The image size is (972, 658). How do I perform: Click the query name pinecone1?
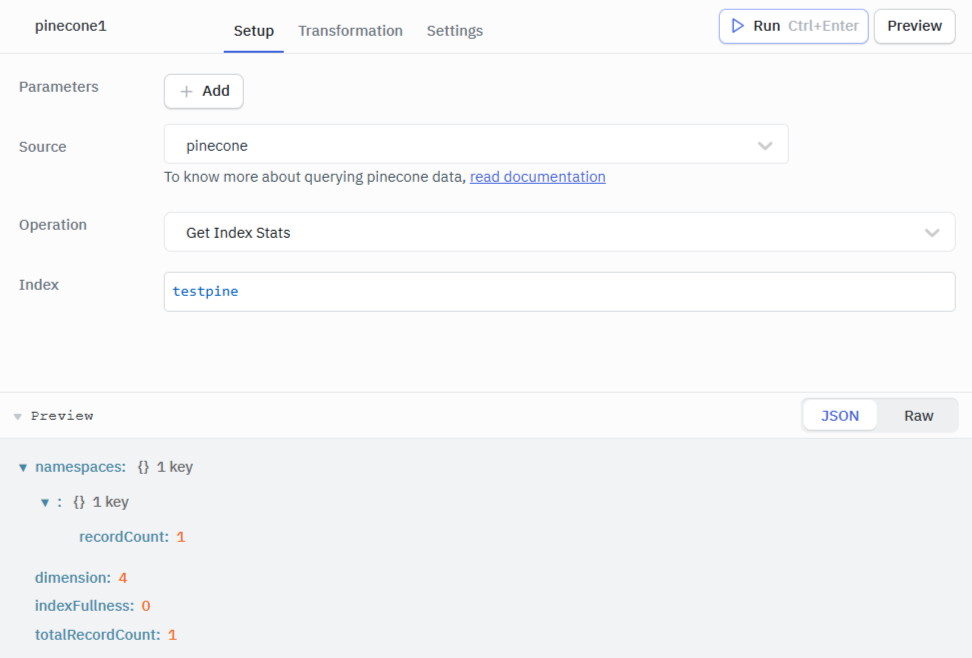click(x=71, y=26)
